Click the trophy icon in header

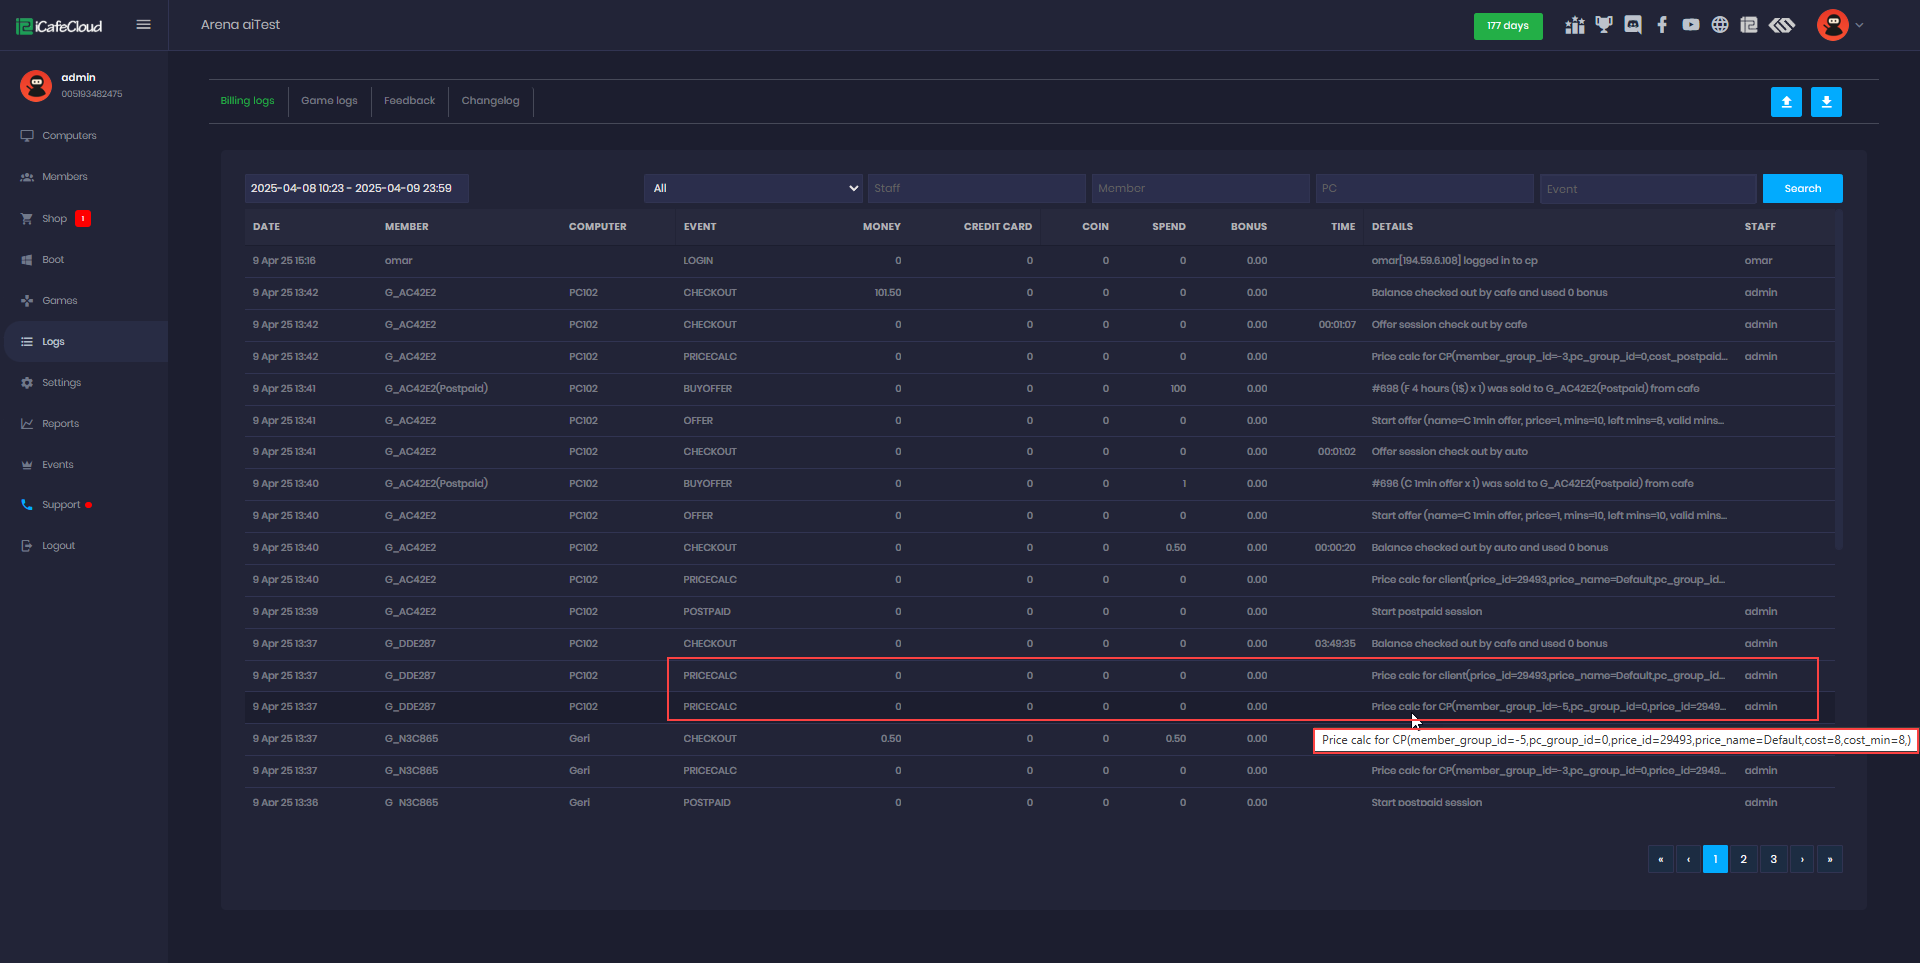click(1604, 25)
